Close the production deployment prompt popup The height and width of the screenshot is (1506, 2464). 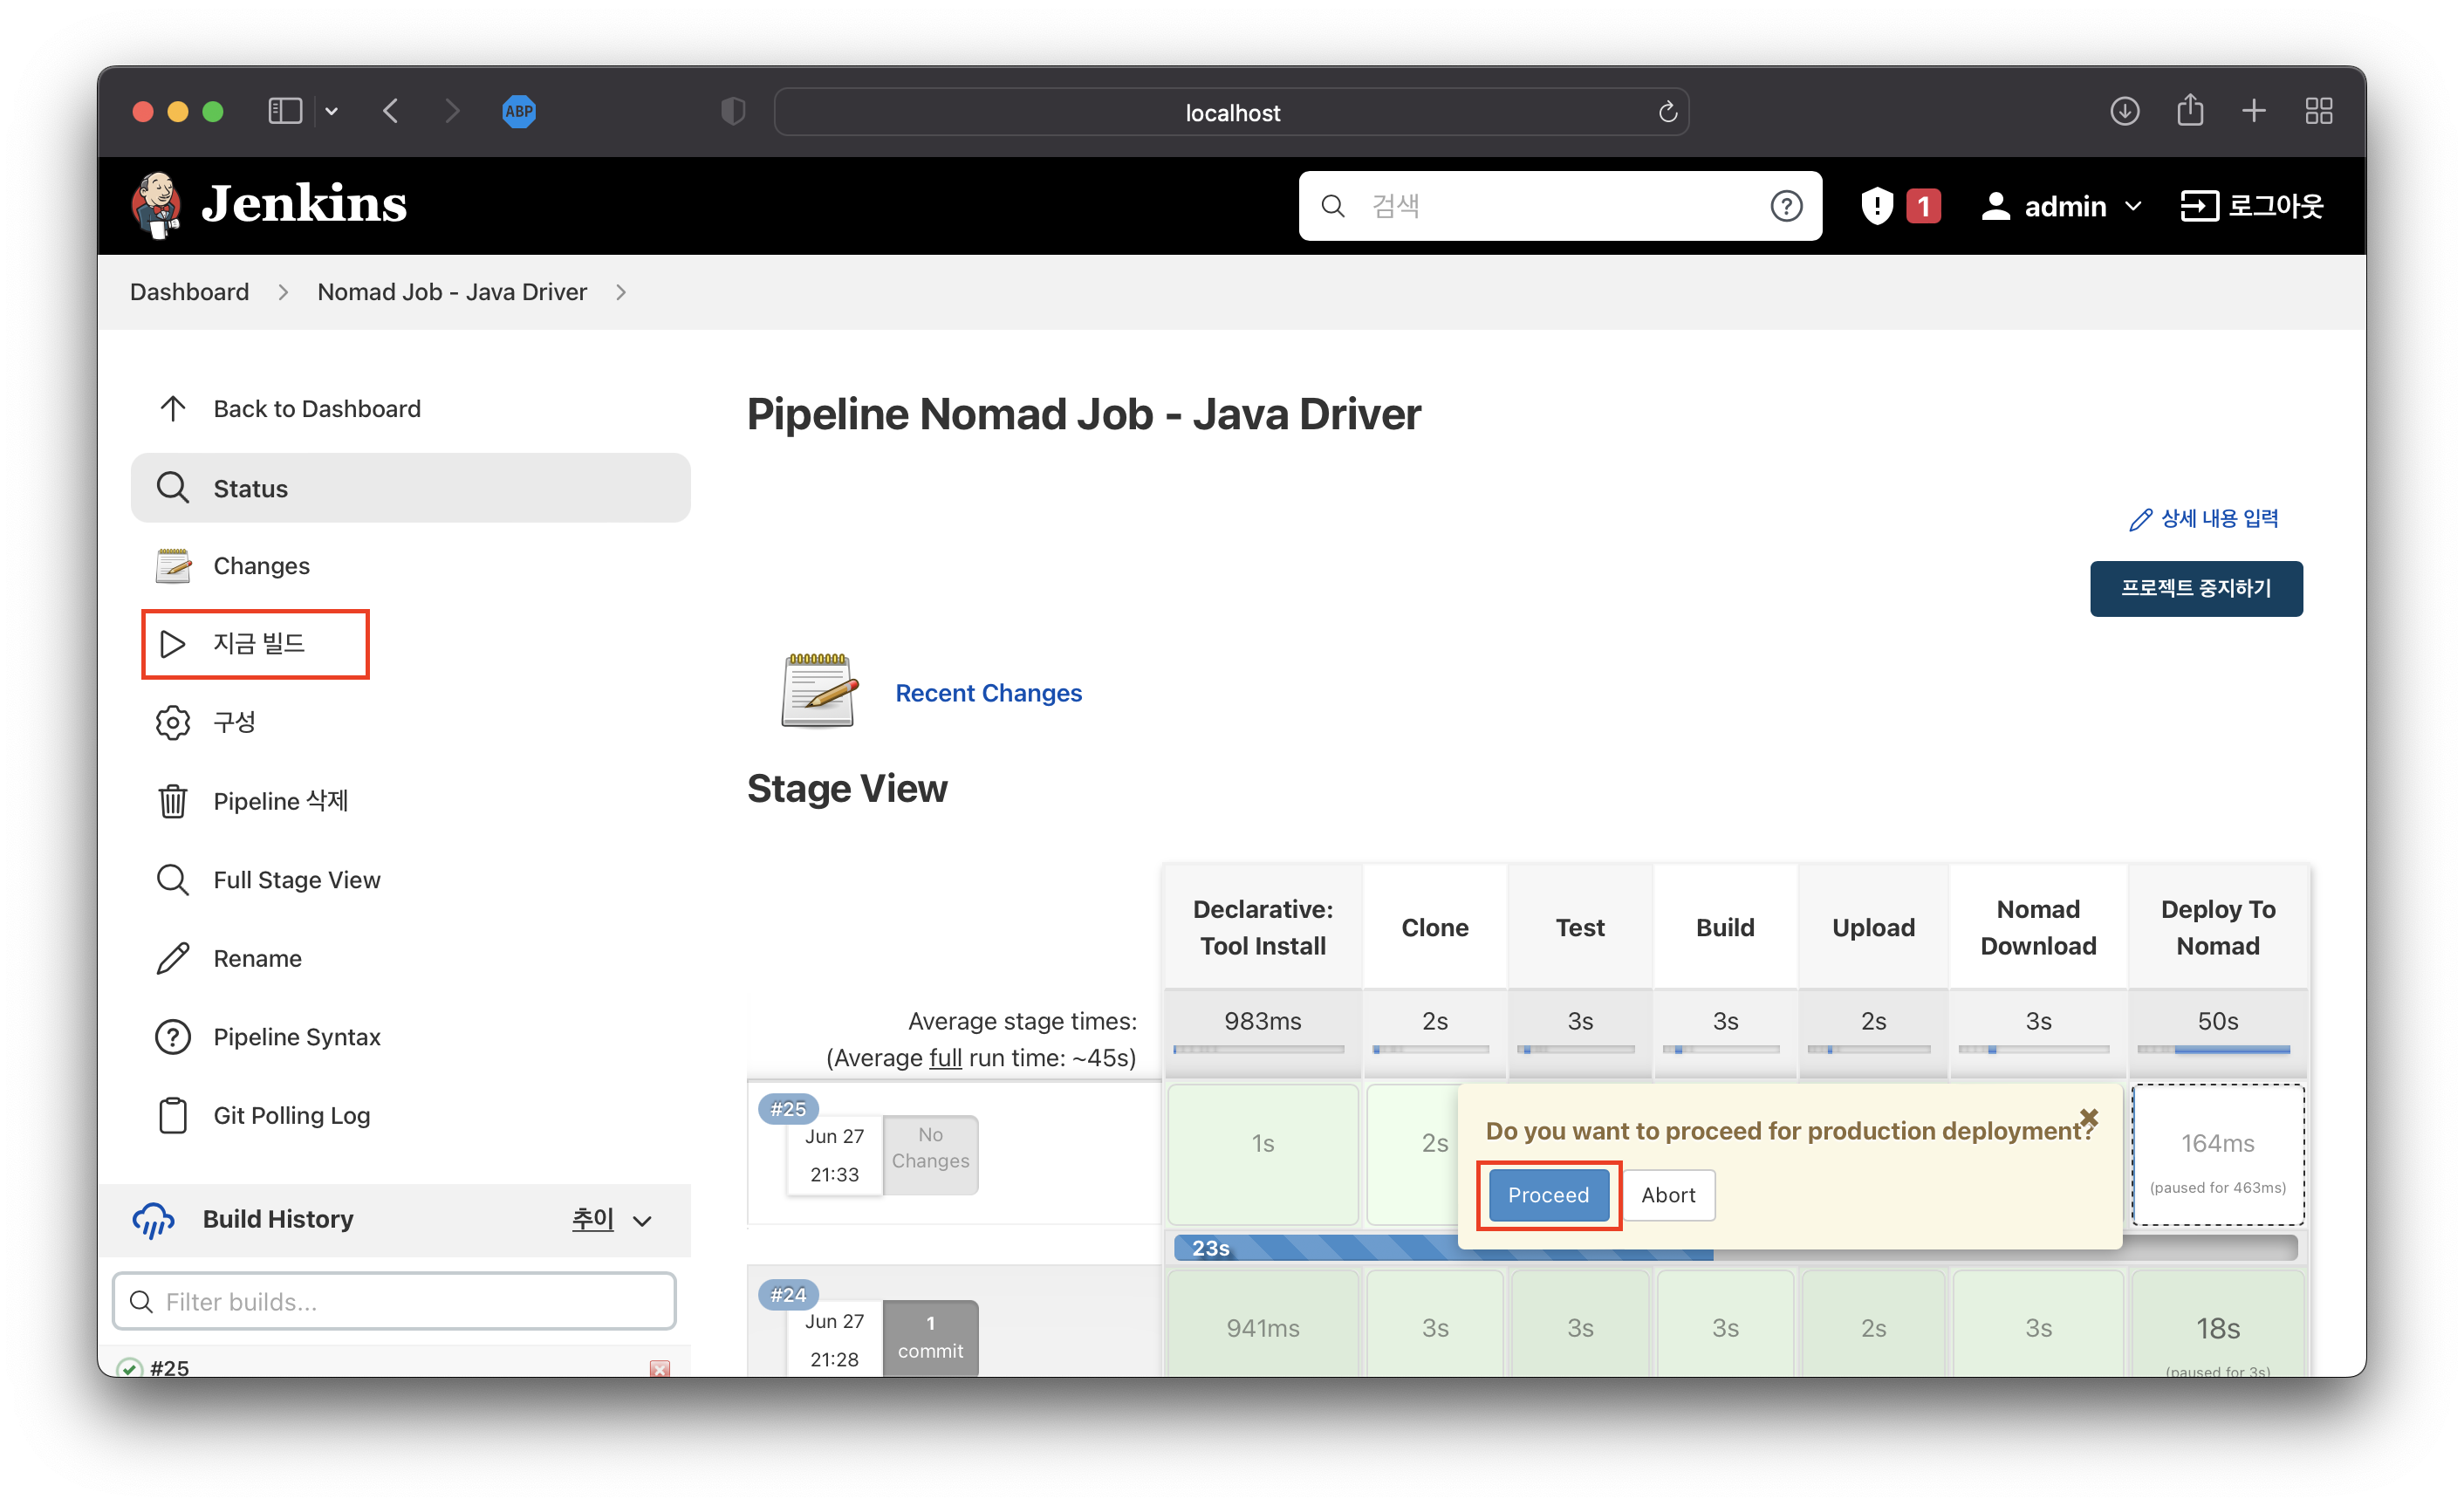point(2089,1117)
